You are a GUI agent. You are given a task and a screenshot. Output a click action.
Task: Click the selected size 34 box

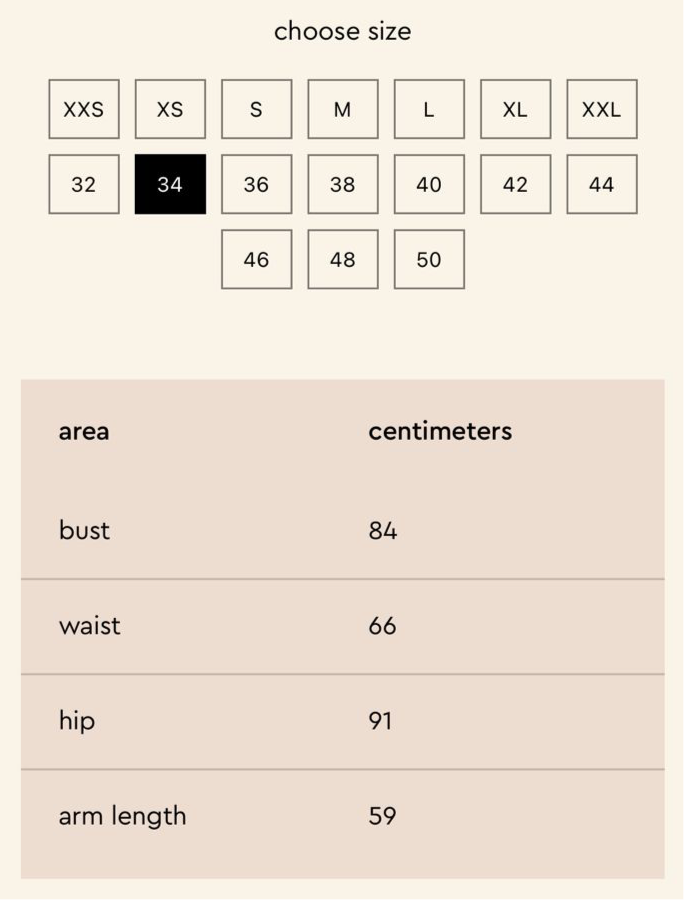click(x=170, y=184)
